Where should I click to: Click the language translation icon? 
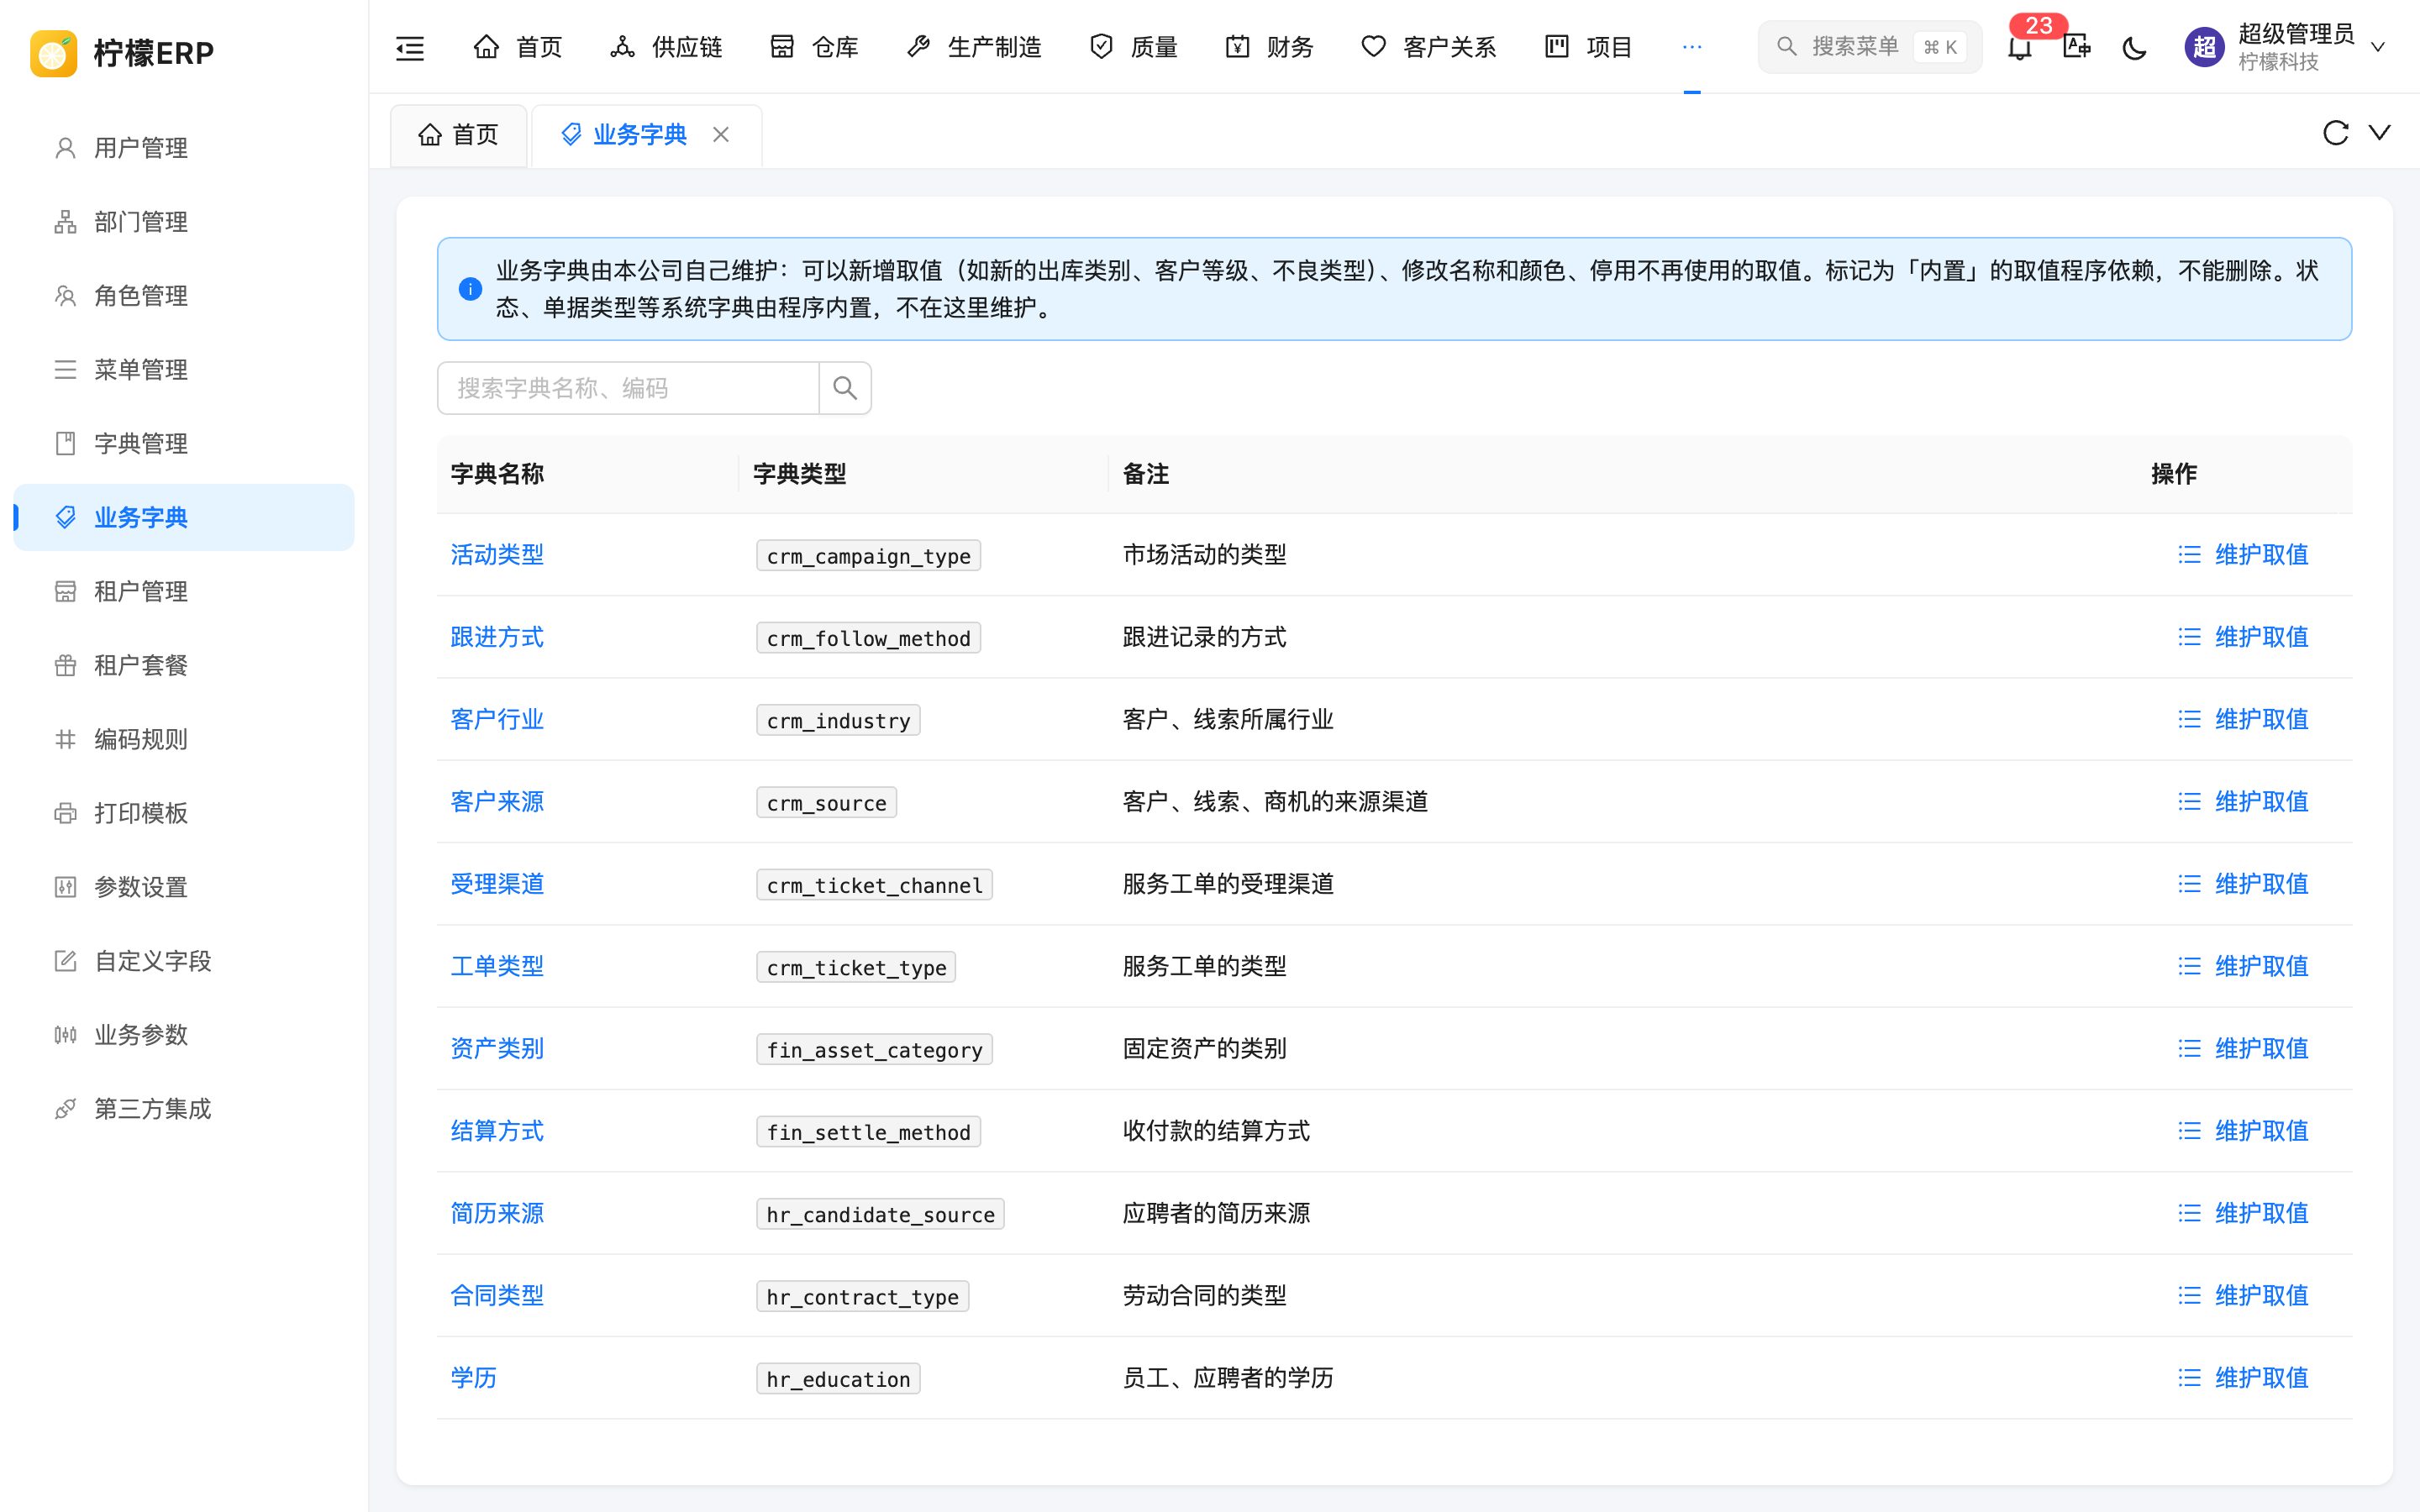[x=2077, y=47]
